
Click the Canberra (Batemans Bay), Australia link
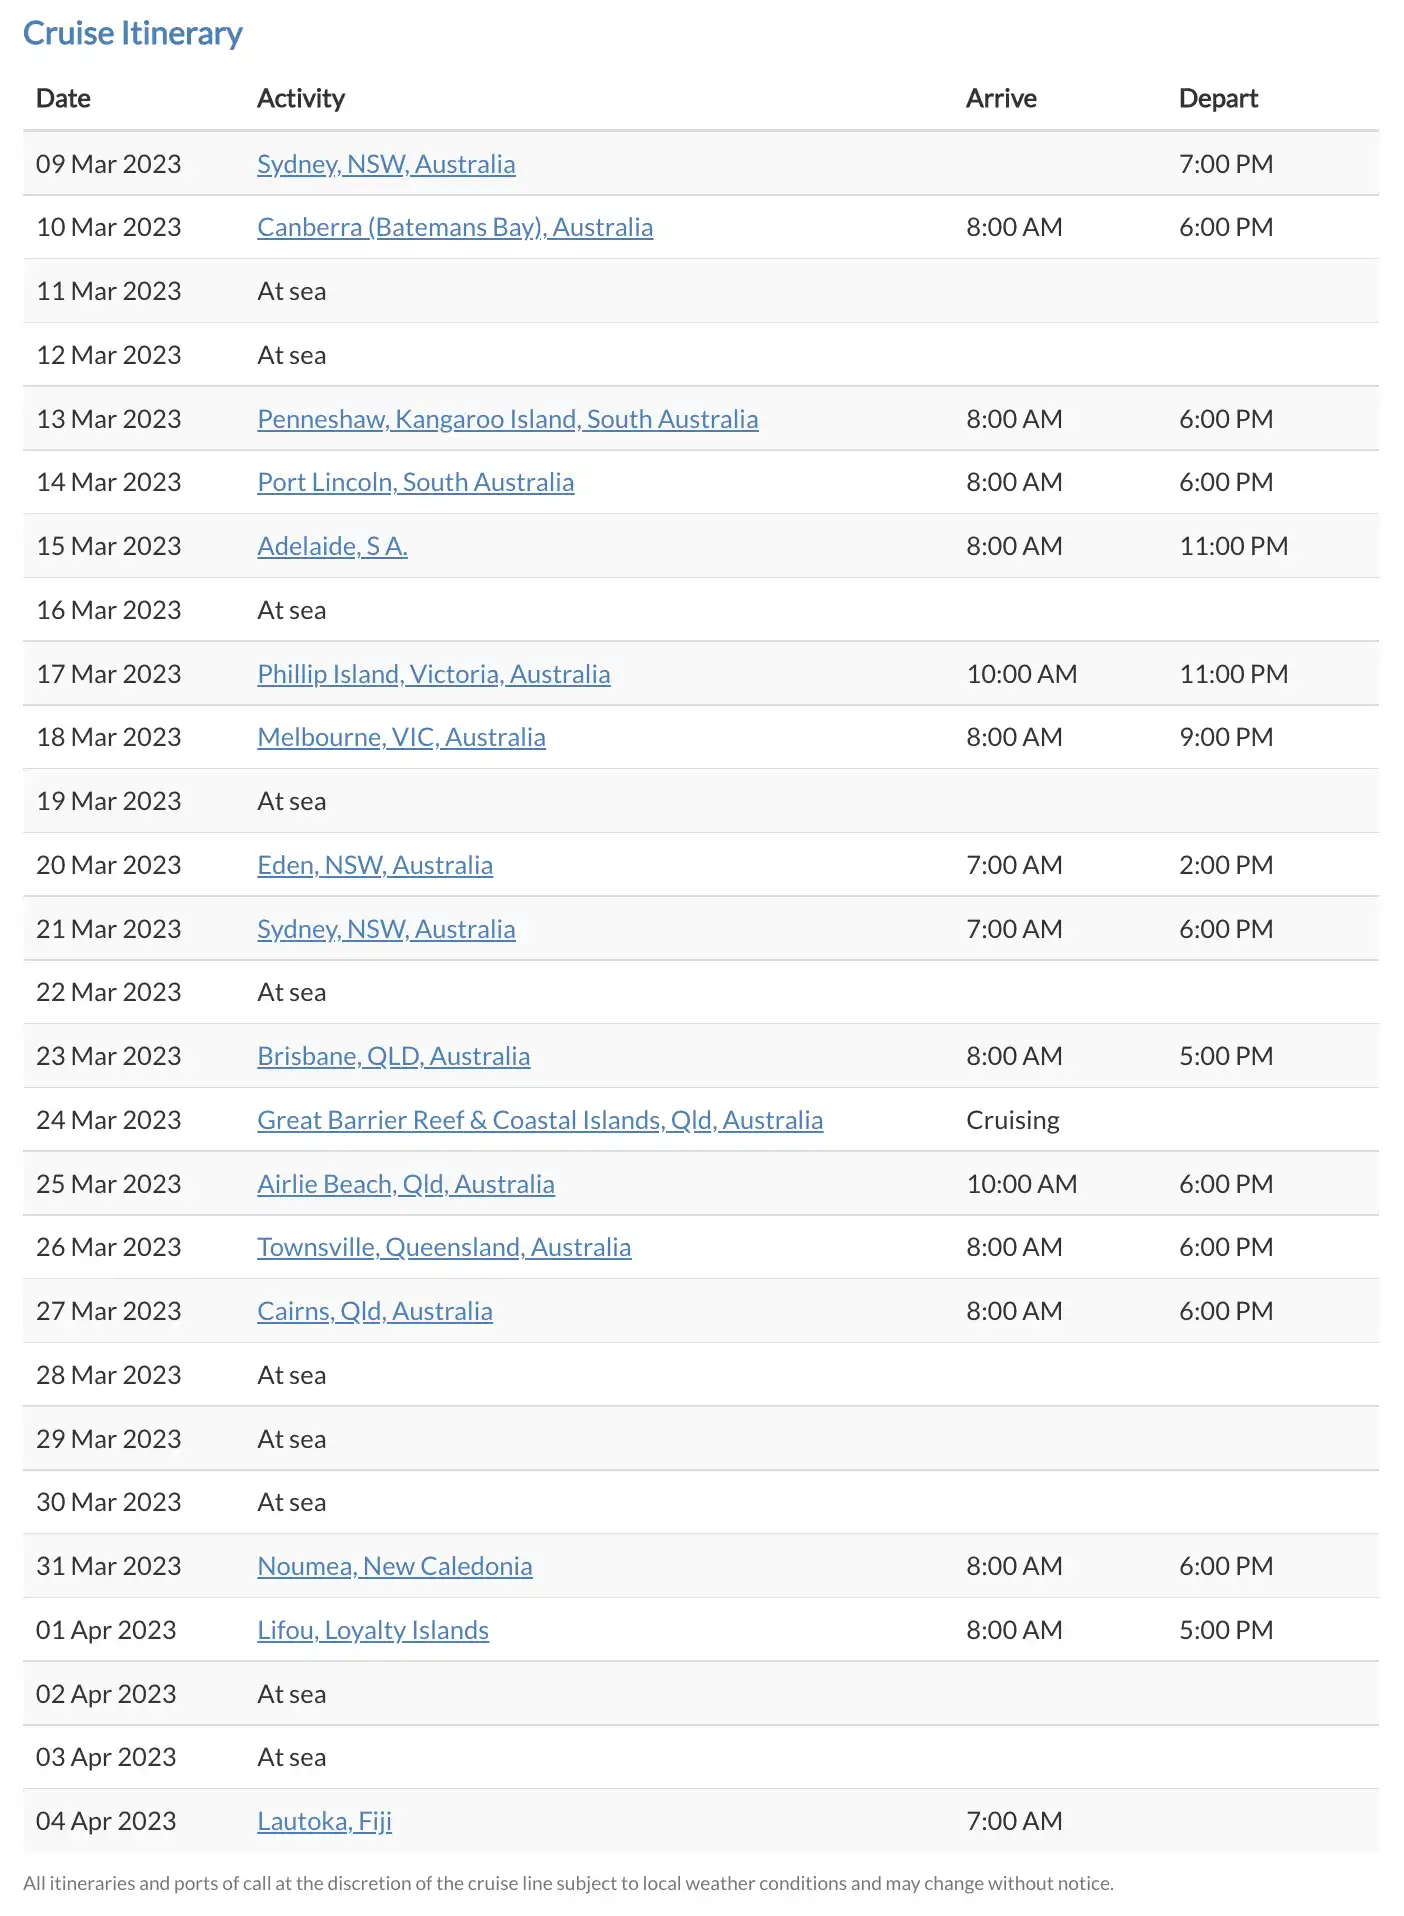tap(455, 228)
